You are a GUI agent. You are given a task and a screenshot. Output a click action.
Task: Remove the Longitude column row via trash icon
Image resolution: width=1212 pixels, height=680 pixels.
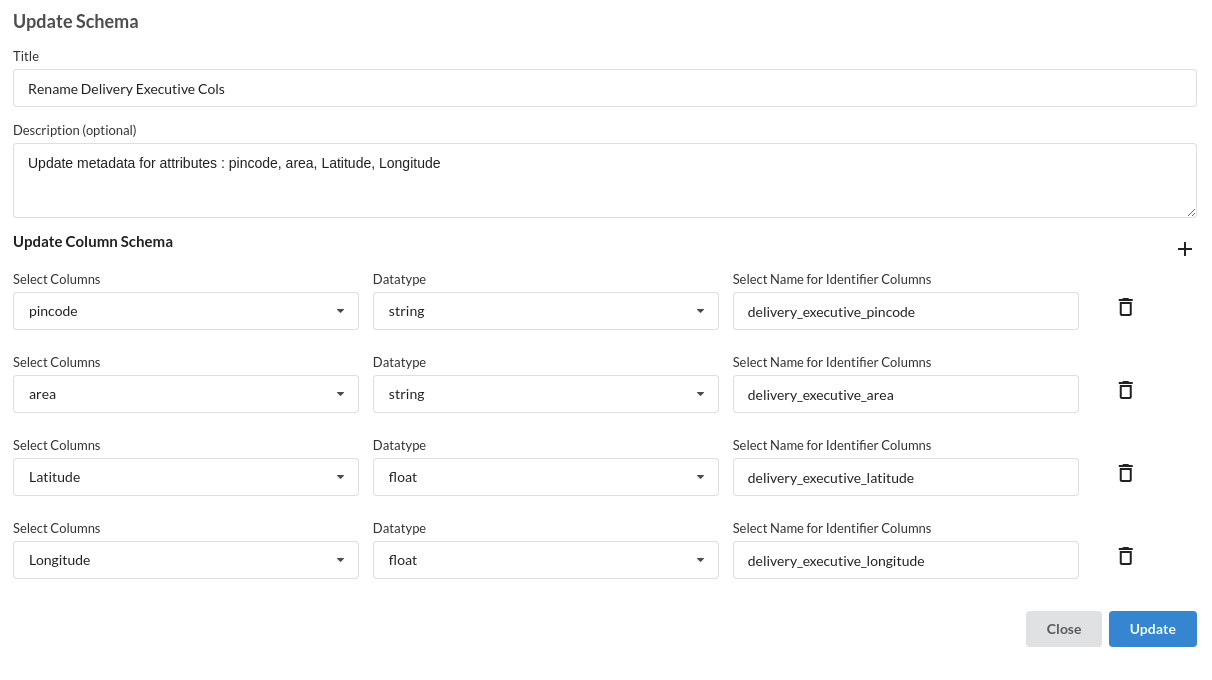click(1125, 556)
